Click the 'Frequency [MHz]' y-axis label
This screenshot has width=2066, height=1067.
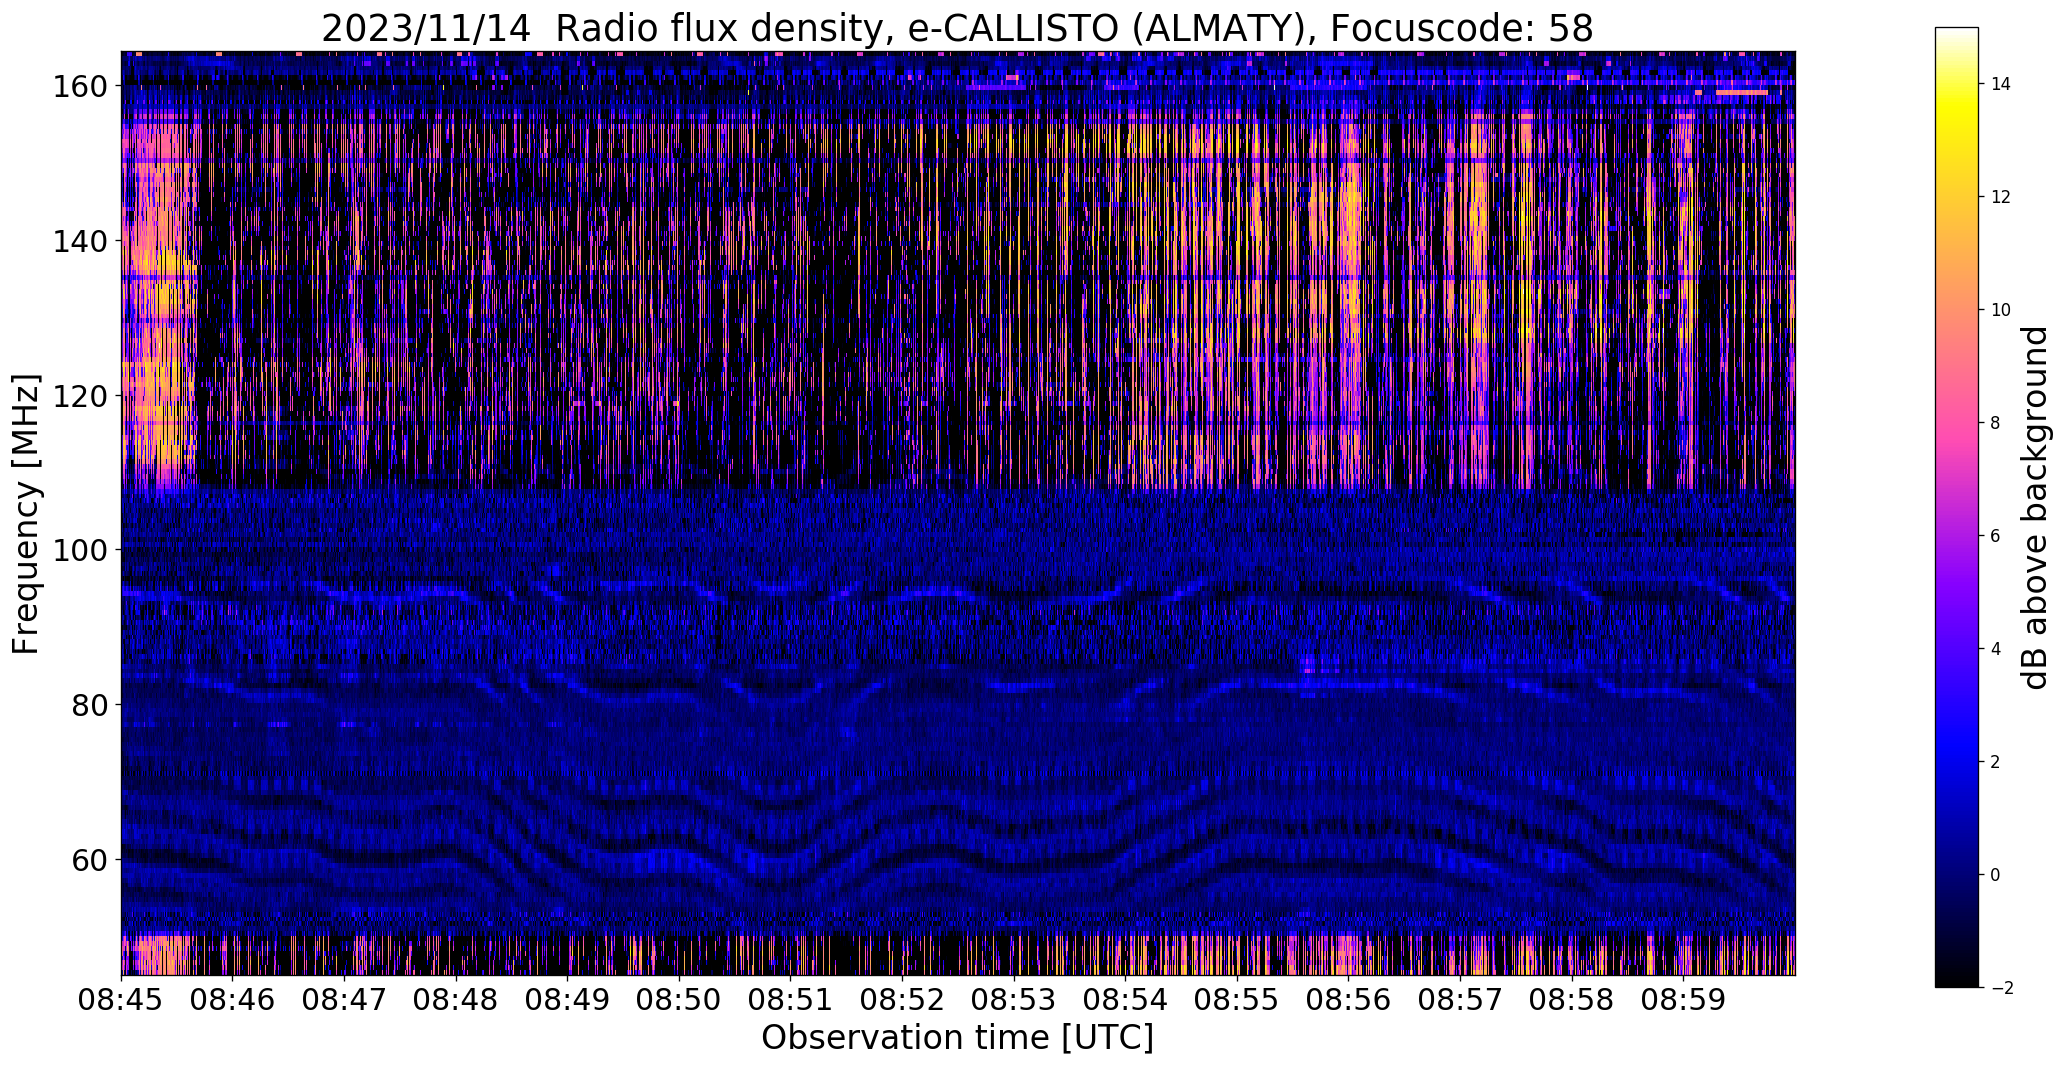coord(26,514)
